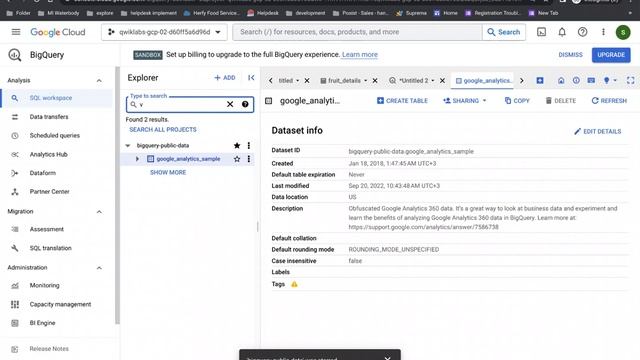This screenshot has height=360, width=640.
Task: Collapse the Analysis section
Action: tap(99, 81)
